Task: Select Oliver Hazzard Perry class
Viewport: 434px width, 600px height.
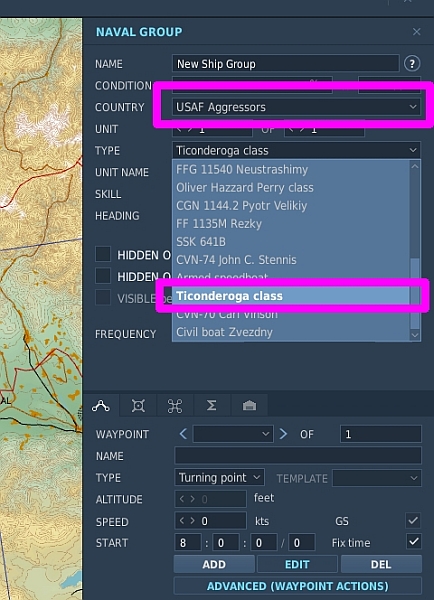Action: 291,188
